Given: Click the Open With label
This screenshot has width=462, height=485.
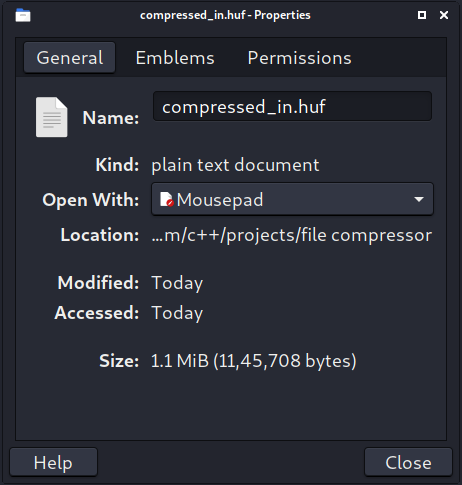Looking at the screenshot, I should click(91, 200).
